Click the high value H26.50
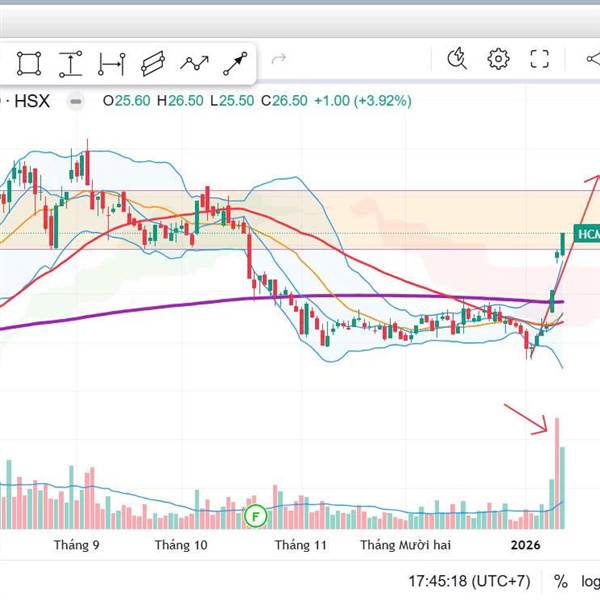 coord(180,101)
